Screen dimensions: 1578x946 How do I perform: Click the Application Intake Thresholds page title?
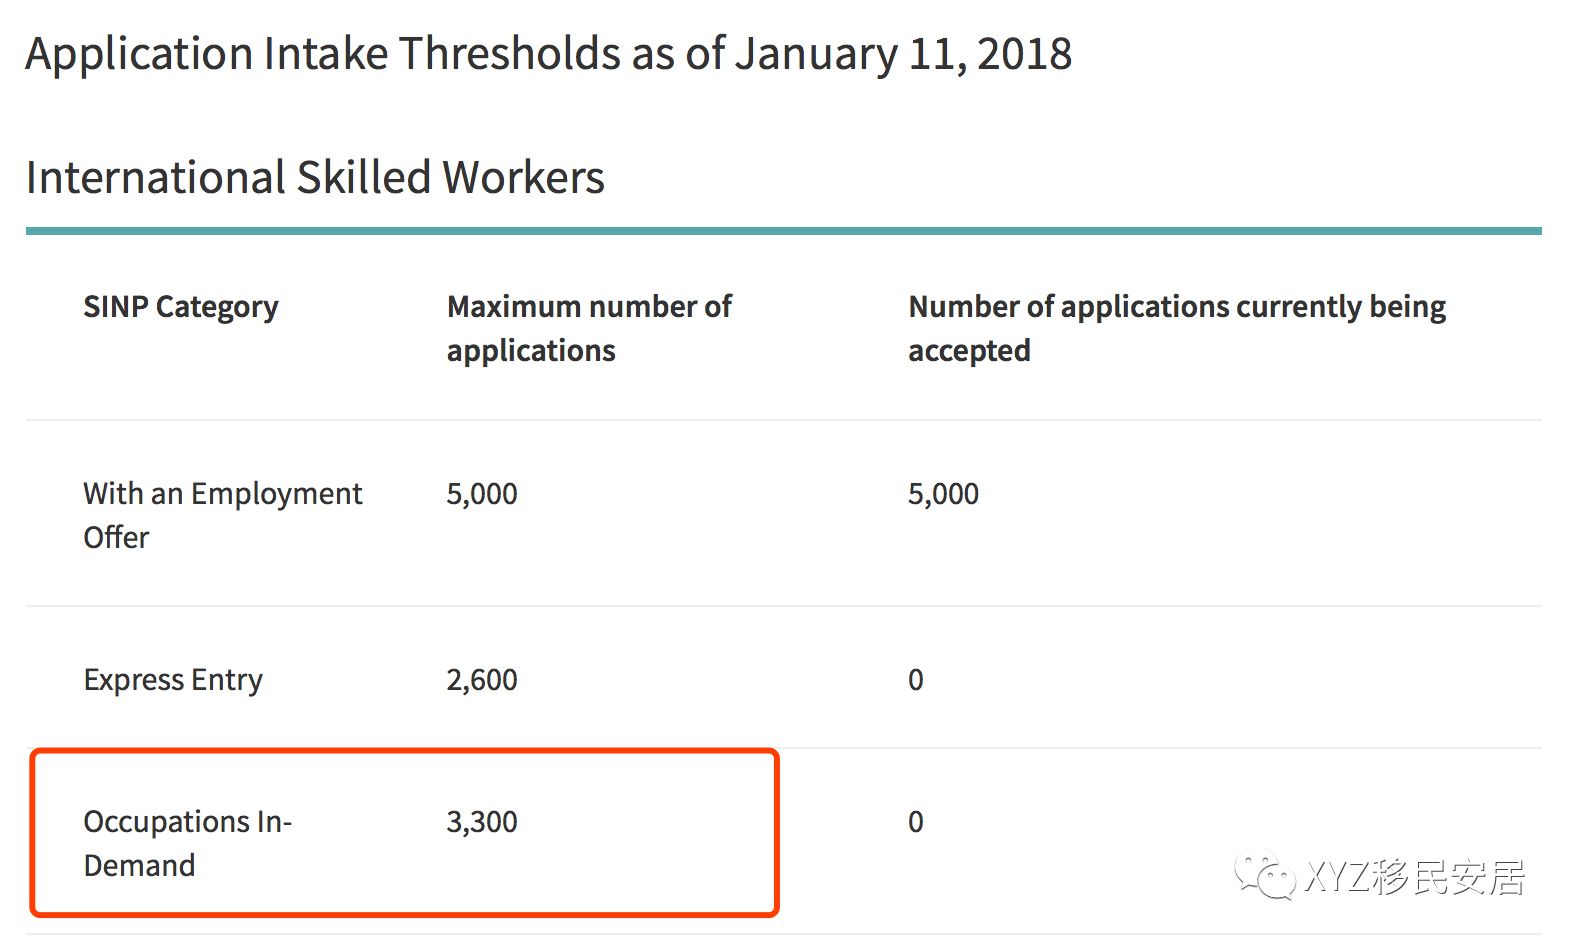(x=548, y=54)
